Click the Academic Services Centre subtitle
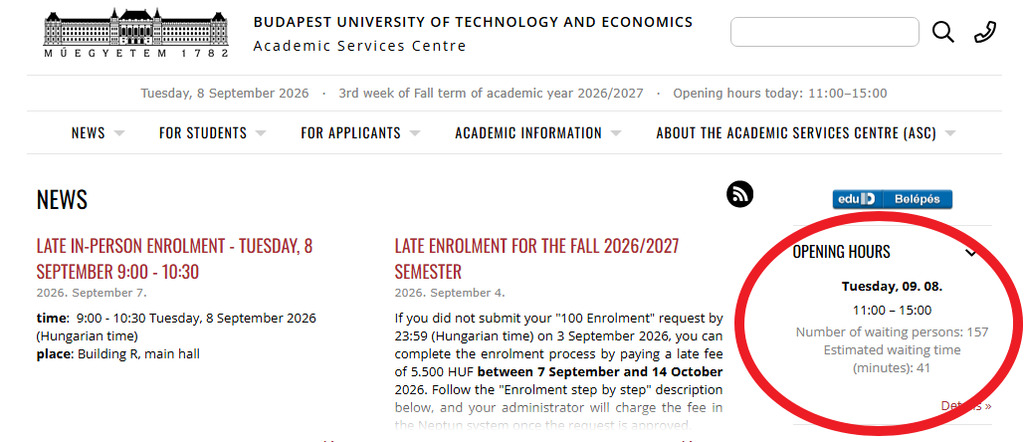Viewport: 1024px width, 442px height. 360,46
